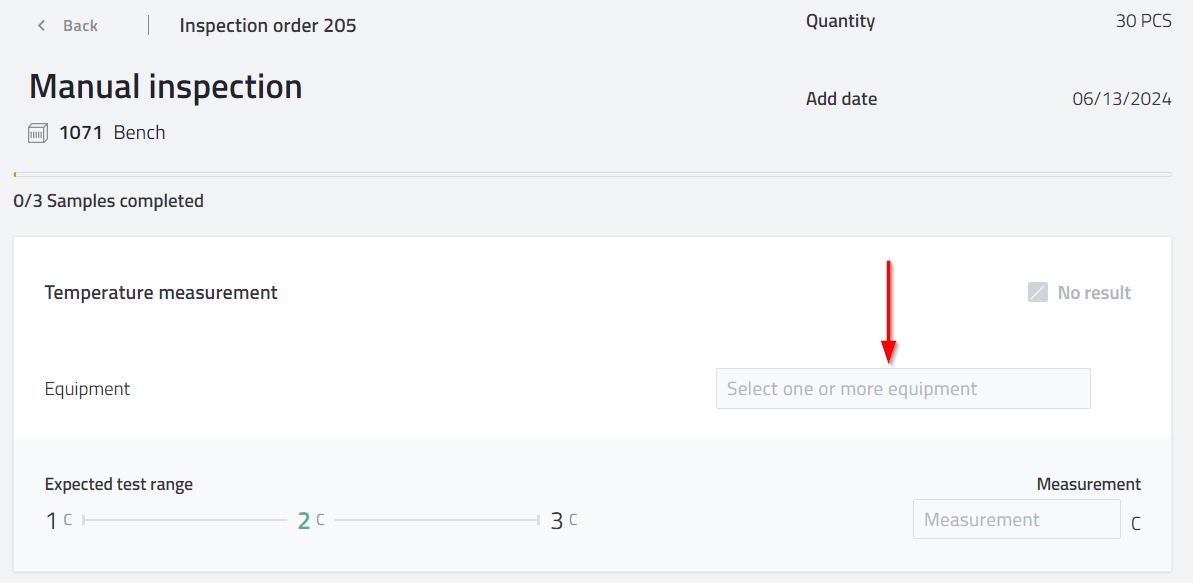Click the Measurement input field
The image size is (1193, 583).
pos(1016,520)
